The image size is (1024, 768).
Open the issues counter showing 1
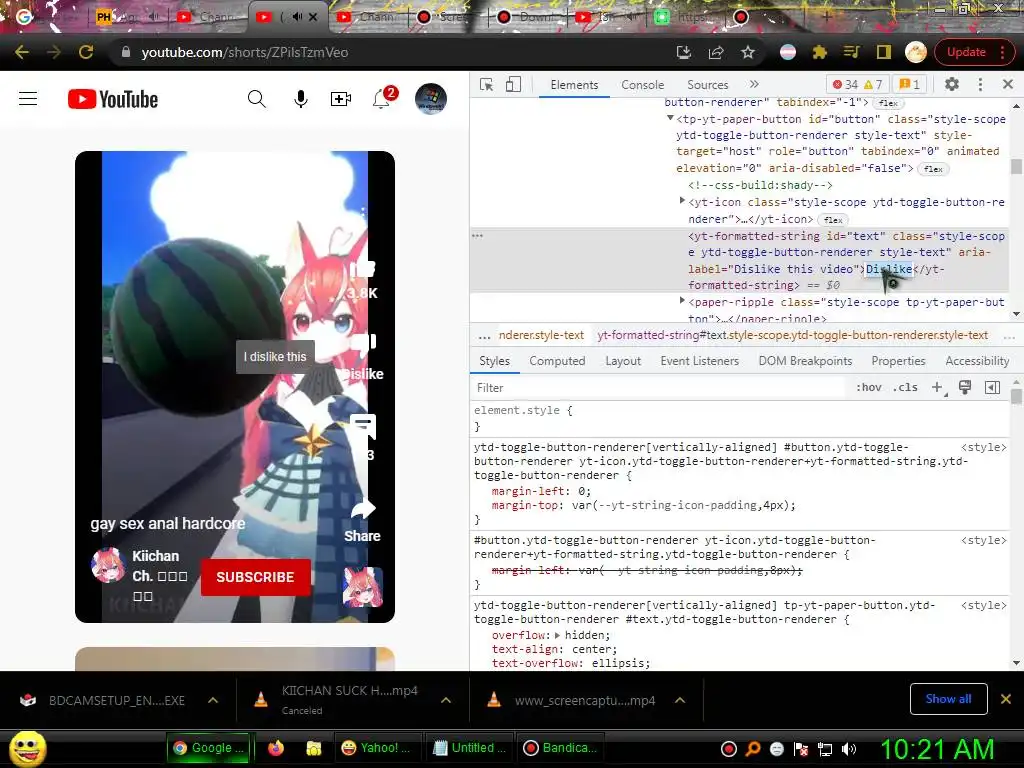(909, 84)
